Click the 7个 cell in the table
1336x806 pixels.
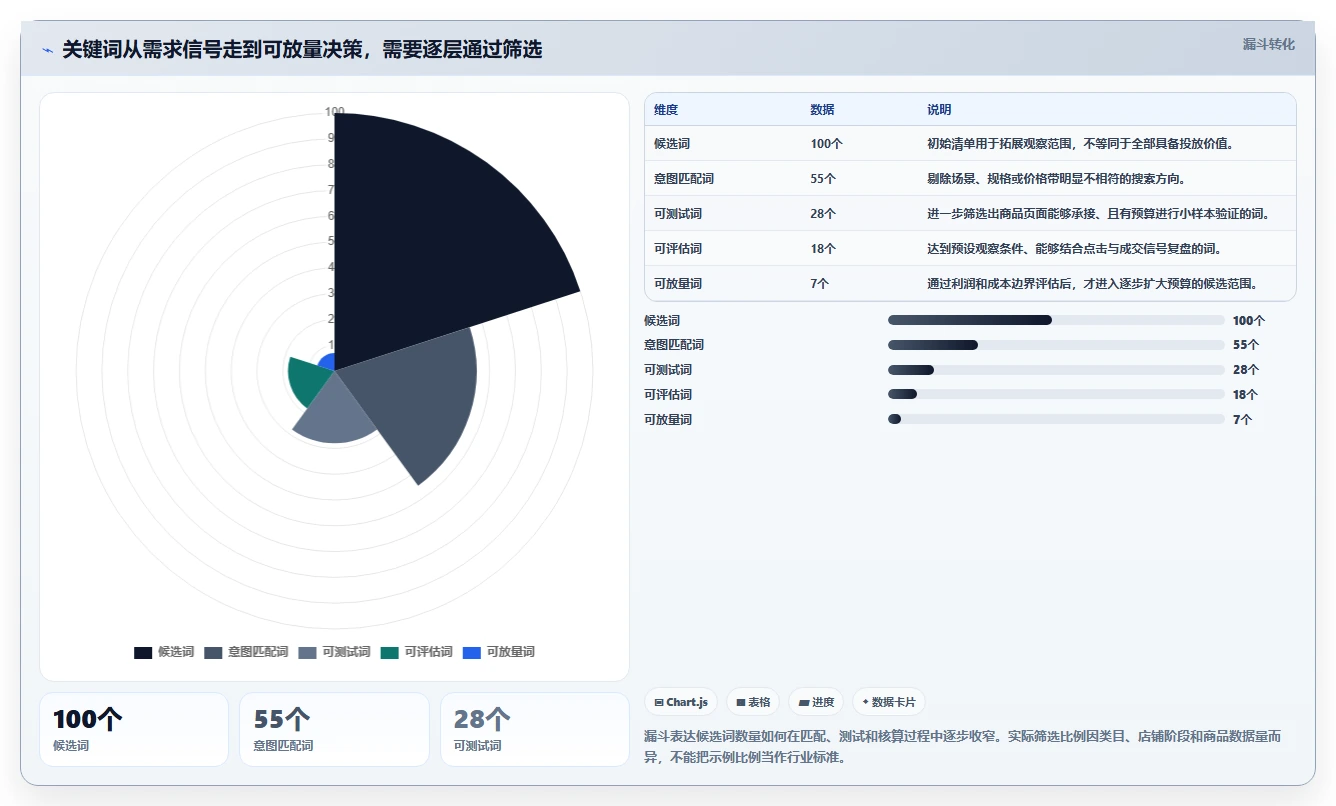click(x=820, y=284)
